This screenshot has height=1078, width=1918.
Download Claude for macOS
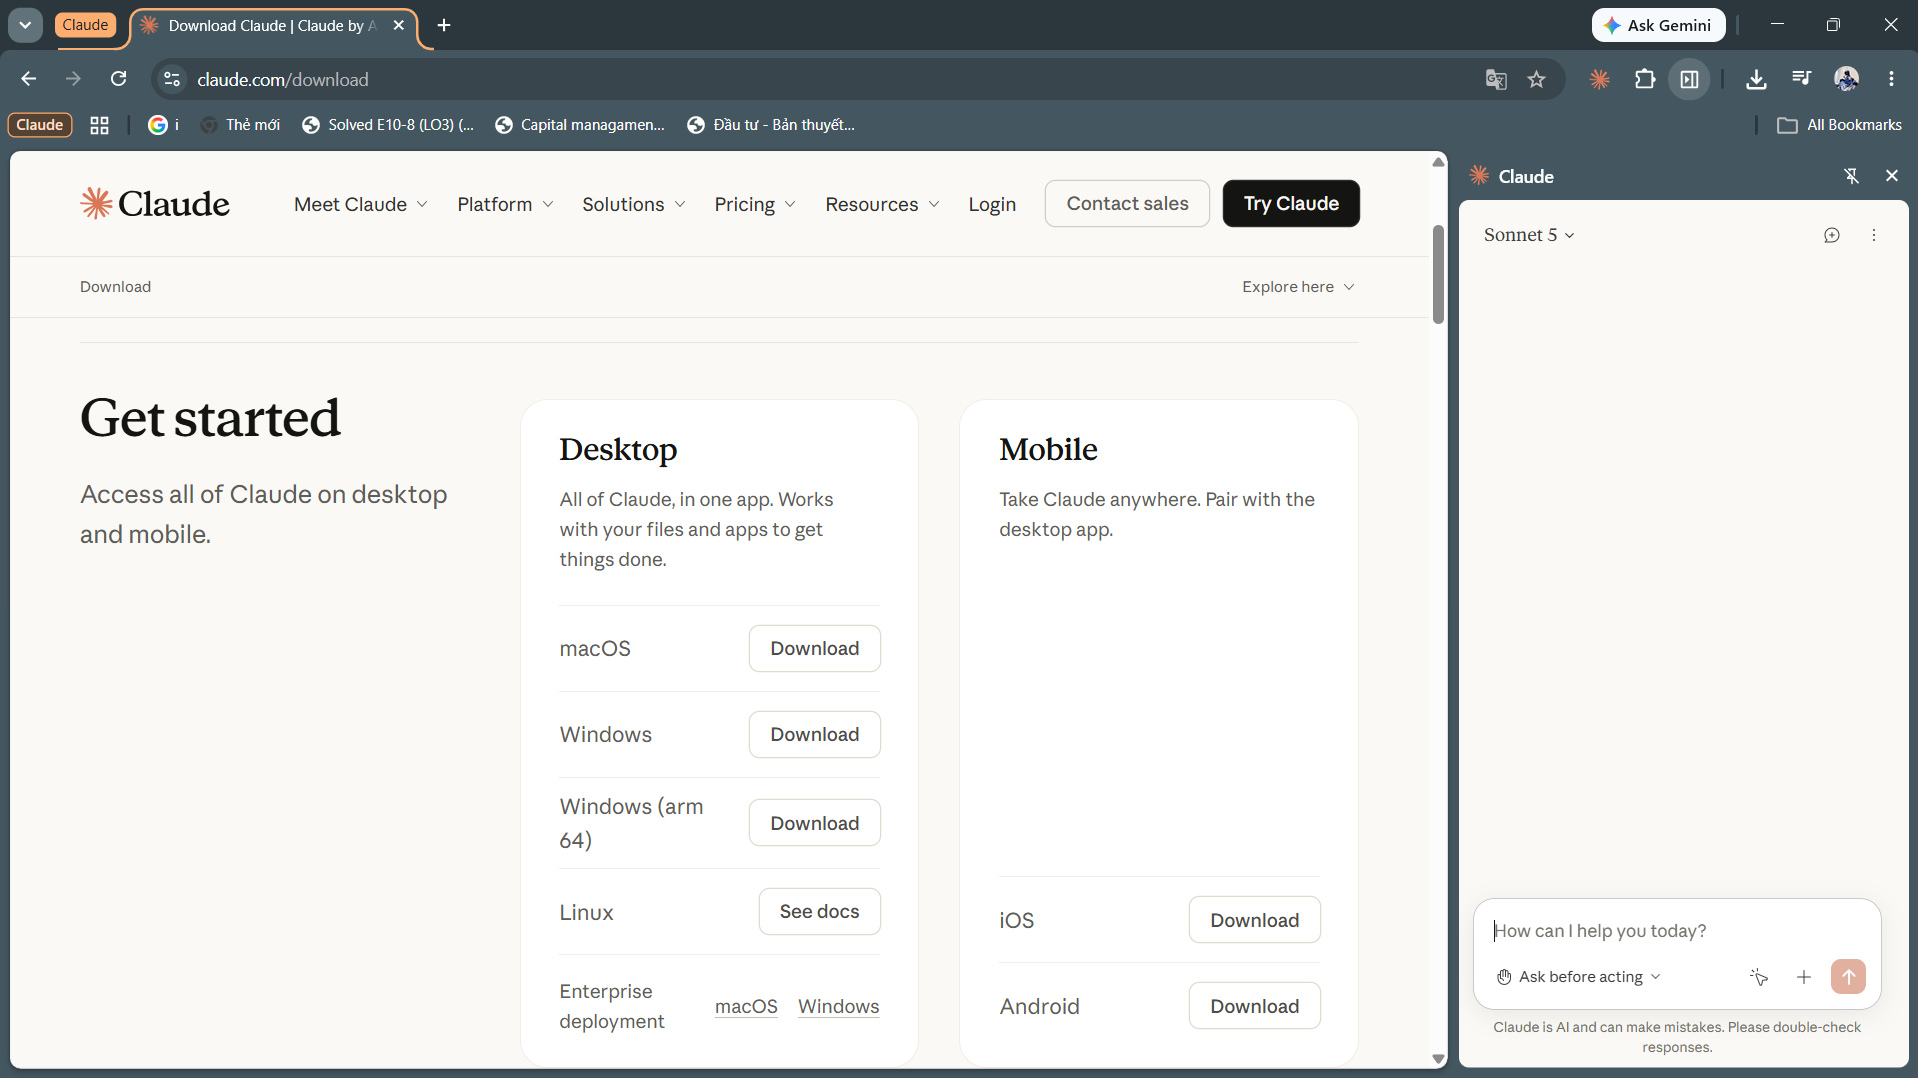815,649
